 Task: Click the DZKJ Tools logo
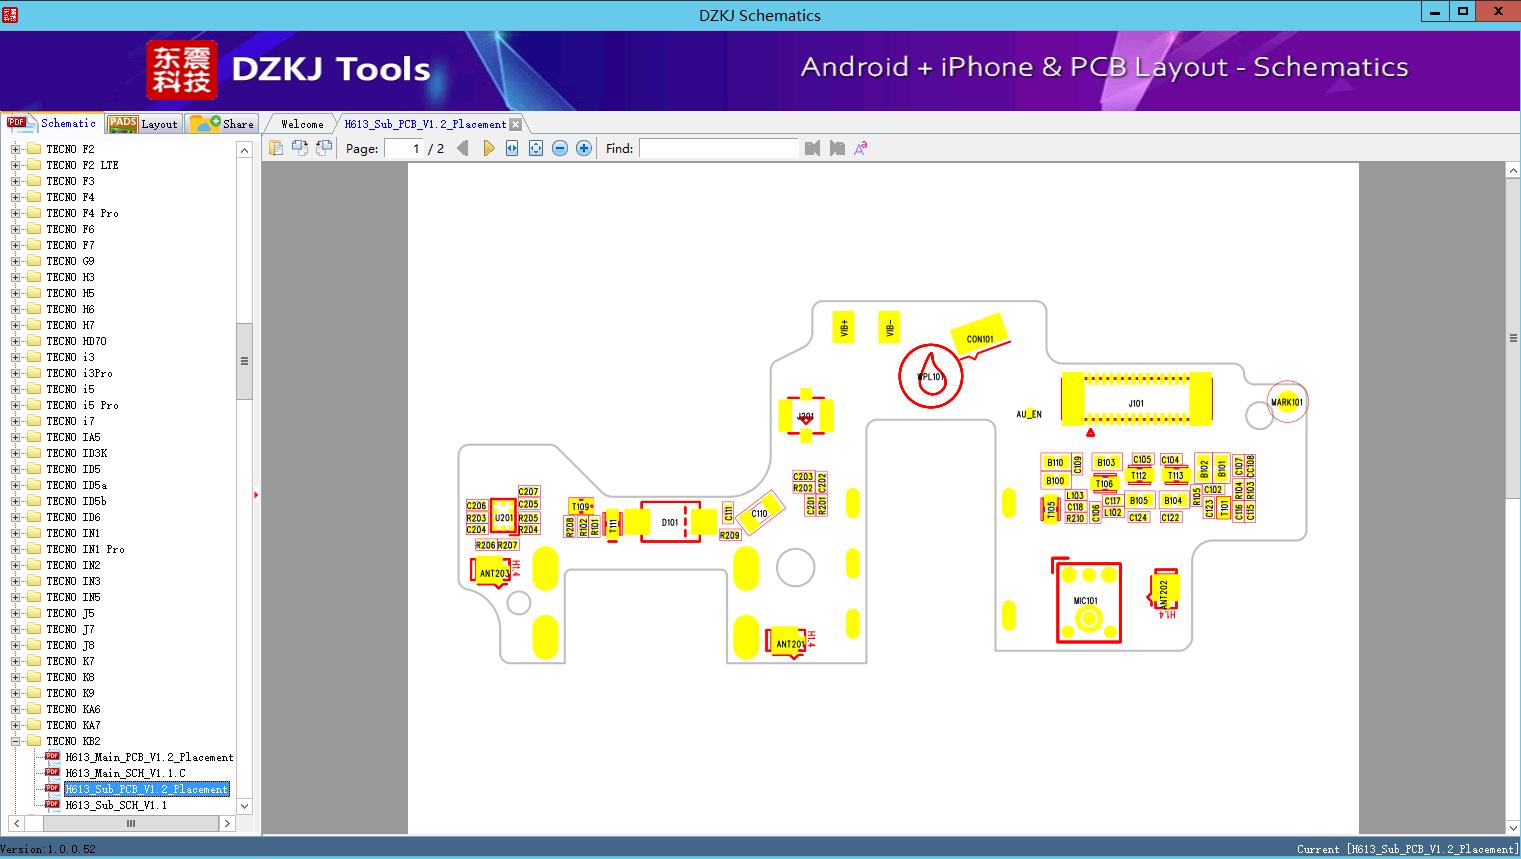(x=290, y=69)
